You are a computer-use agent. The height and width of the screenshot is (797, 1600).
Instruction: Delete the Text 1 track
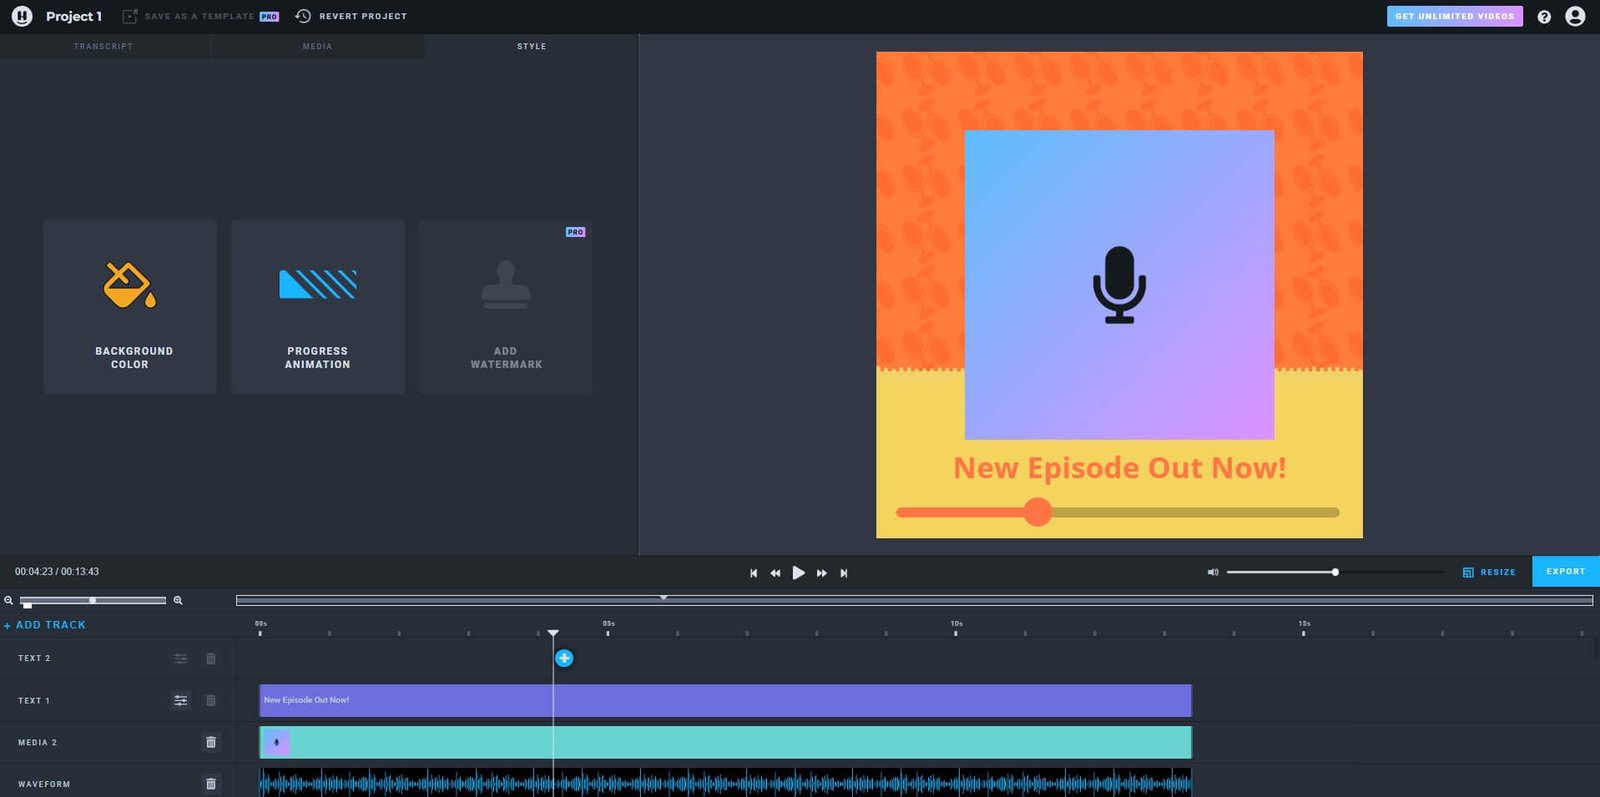[x=211, y=701]
